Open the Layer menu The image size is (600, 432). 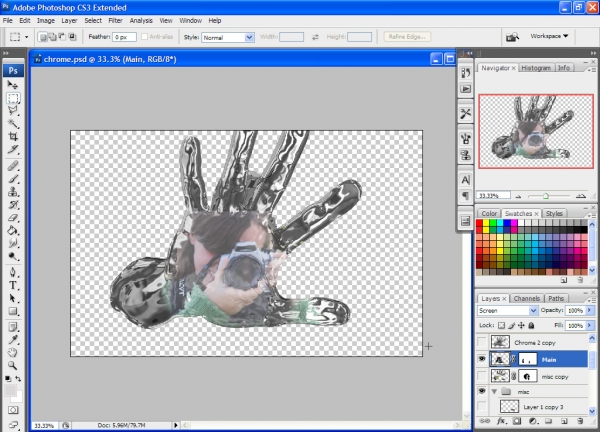69,21
